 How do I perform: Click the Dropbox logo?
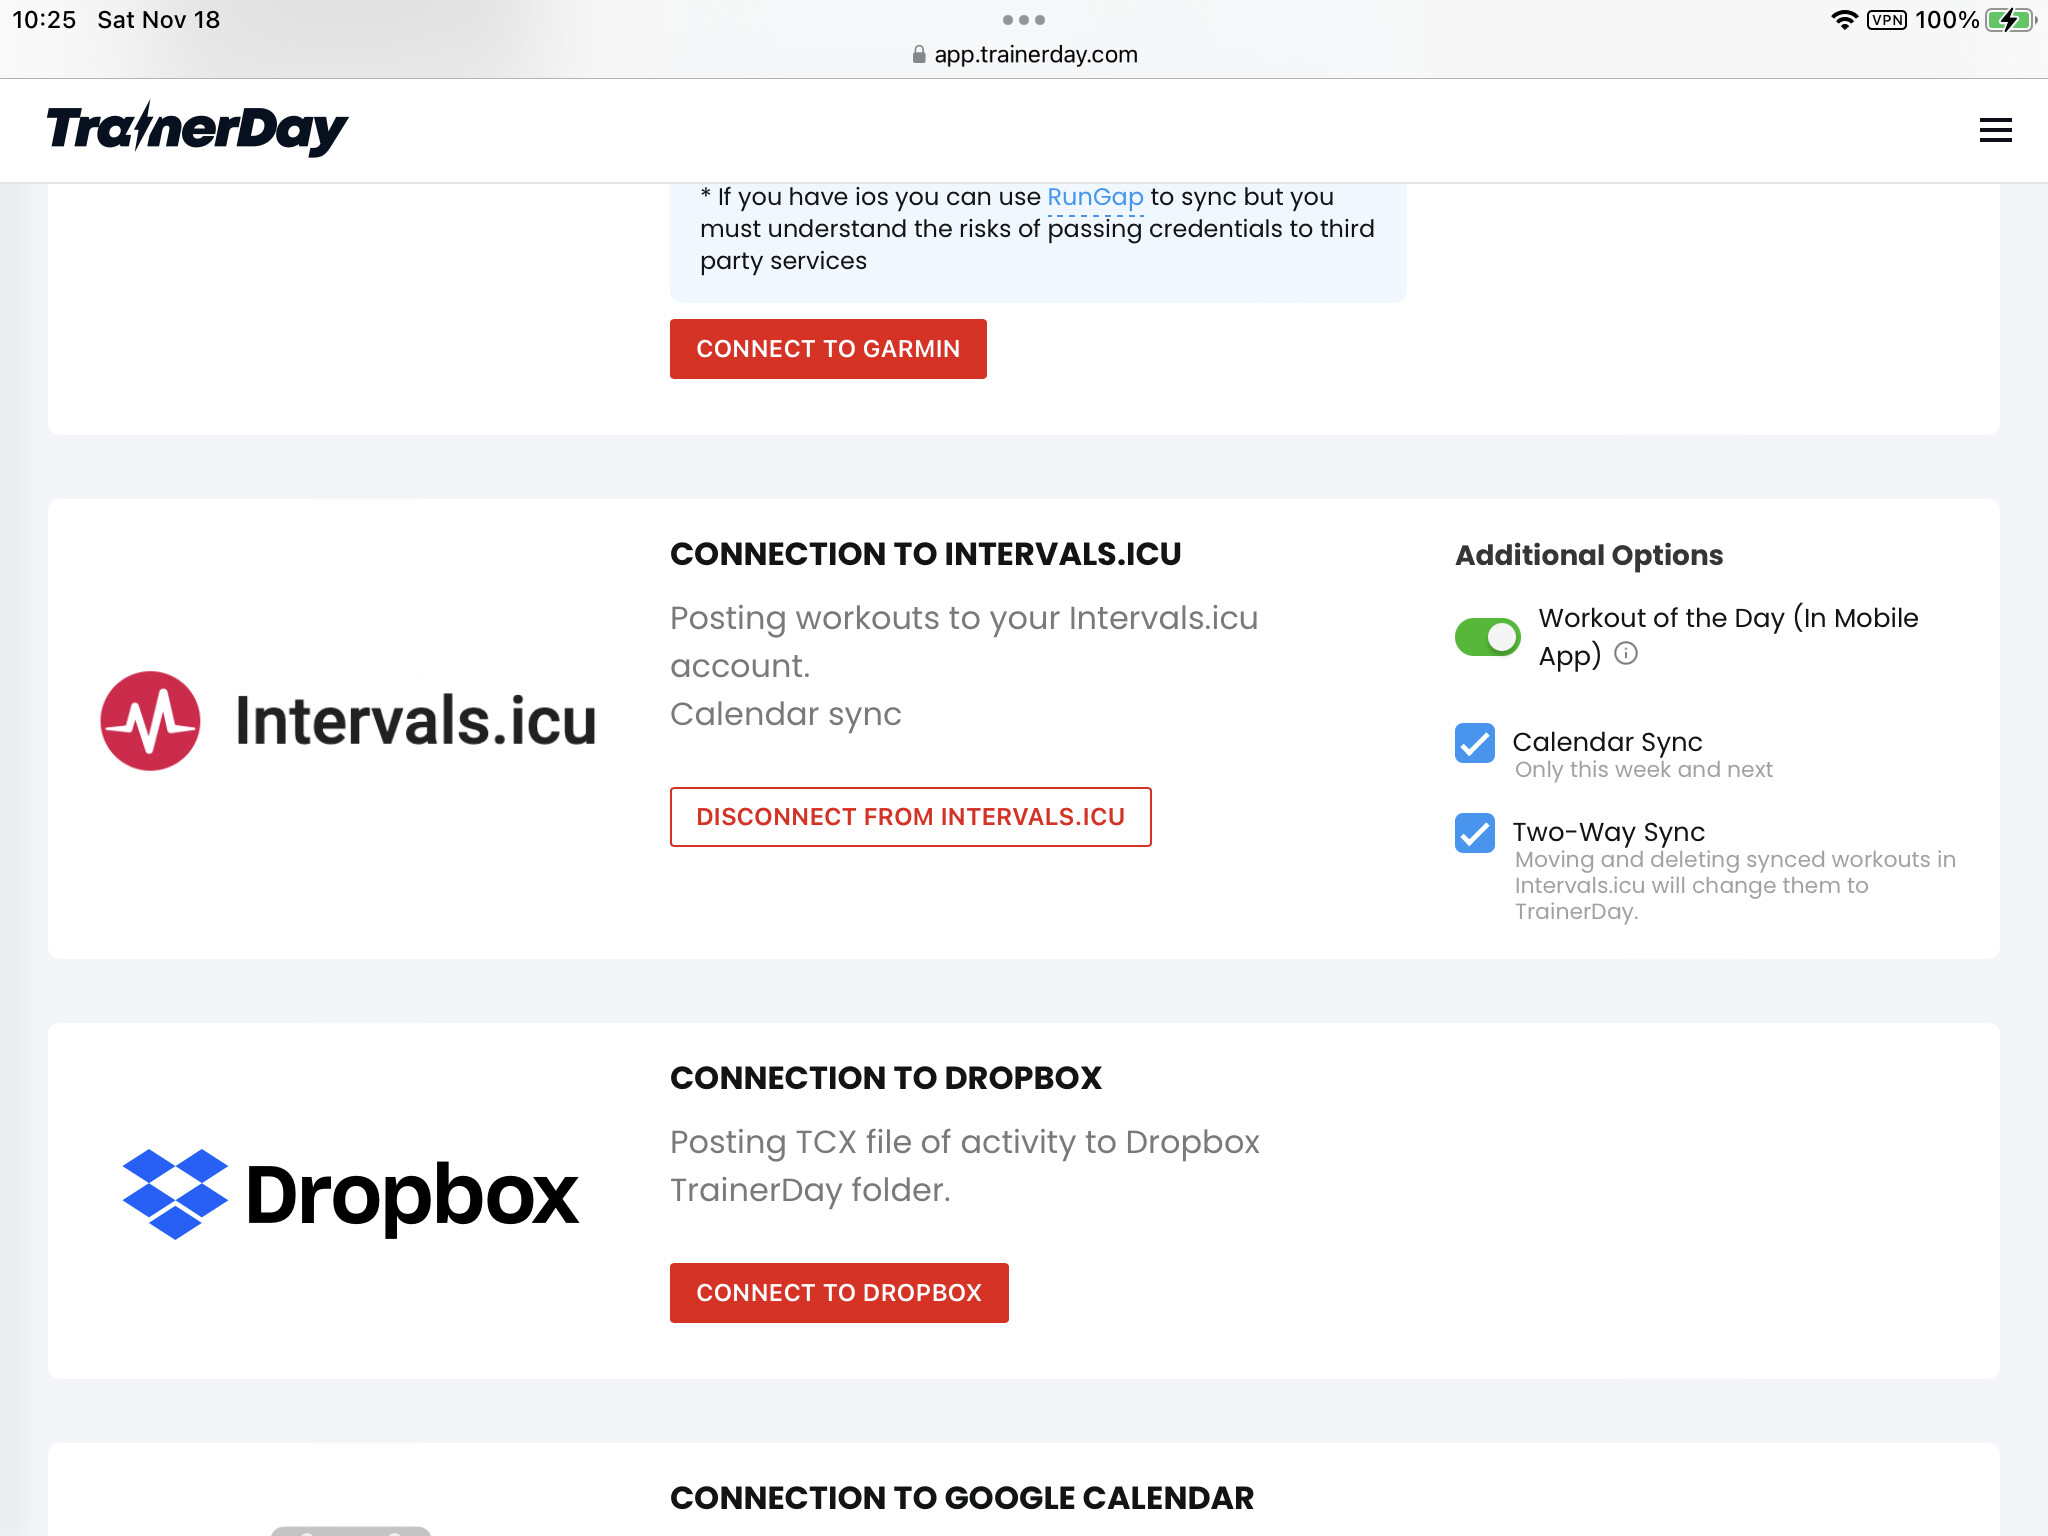pos(350,1194)
